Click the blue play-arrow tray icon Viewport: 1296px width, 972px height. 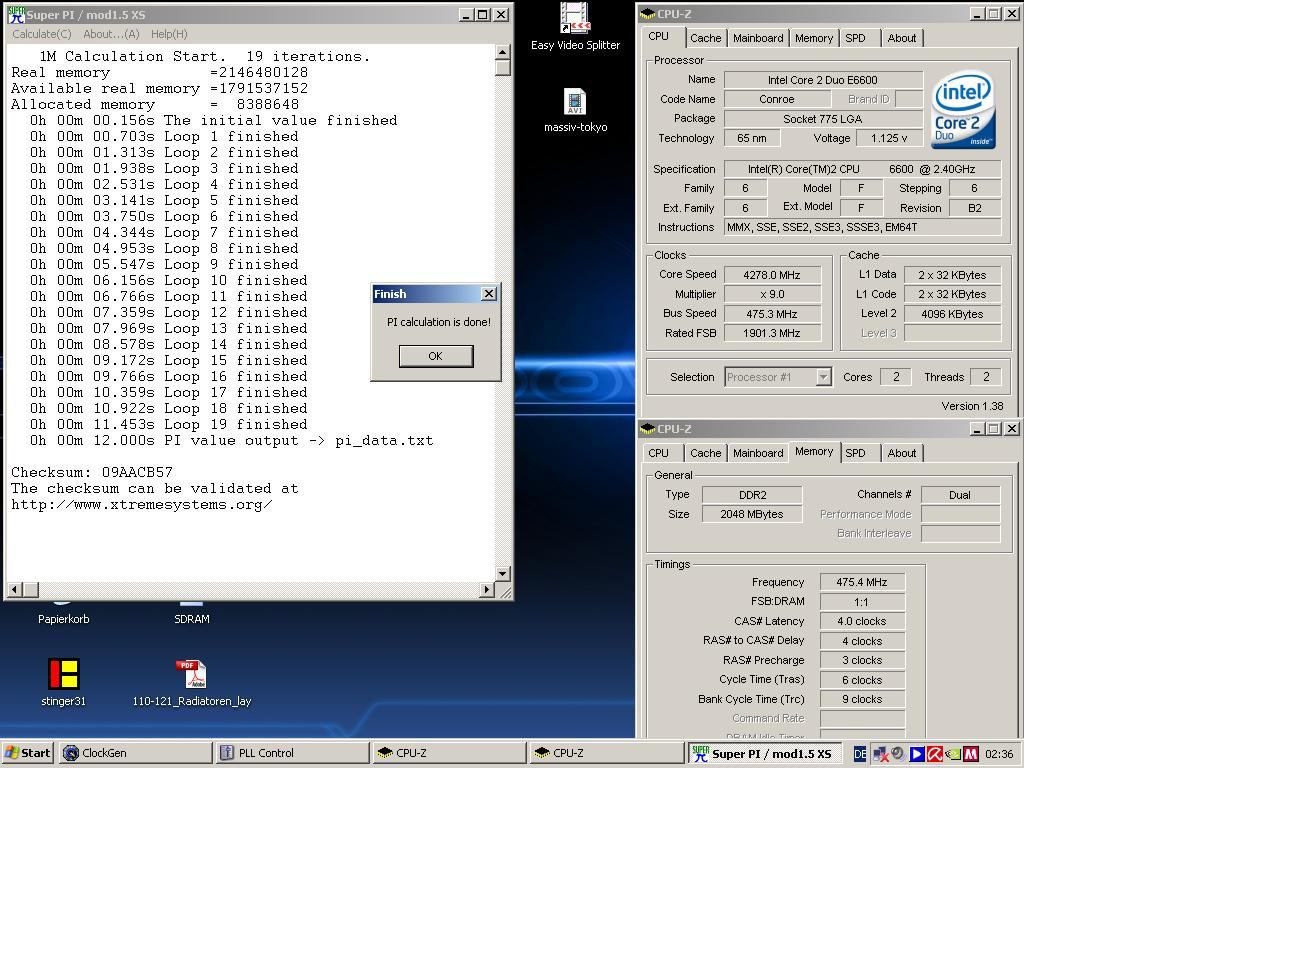click(916, 754)
